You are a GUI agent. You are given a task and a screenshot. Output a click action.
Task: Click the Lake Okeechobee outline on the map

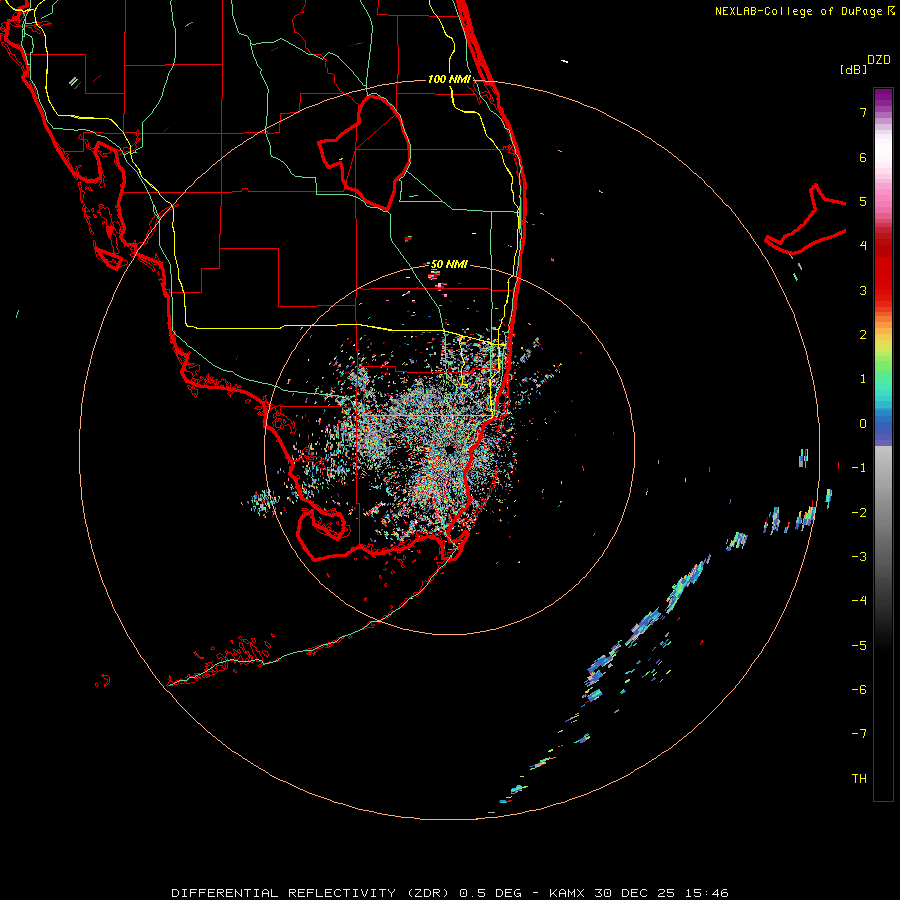364,152
